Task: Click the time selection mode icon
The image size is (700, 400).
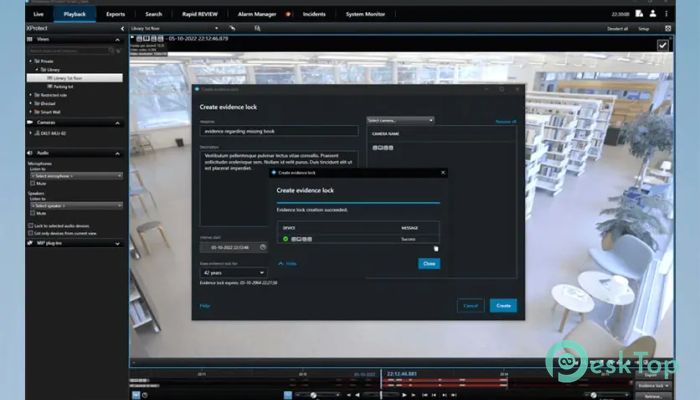Action: (136, 396)
